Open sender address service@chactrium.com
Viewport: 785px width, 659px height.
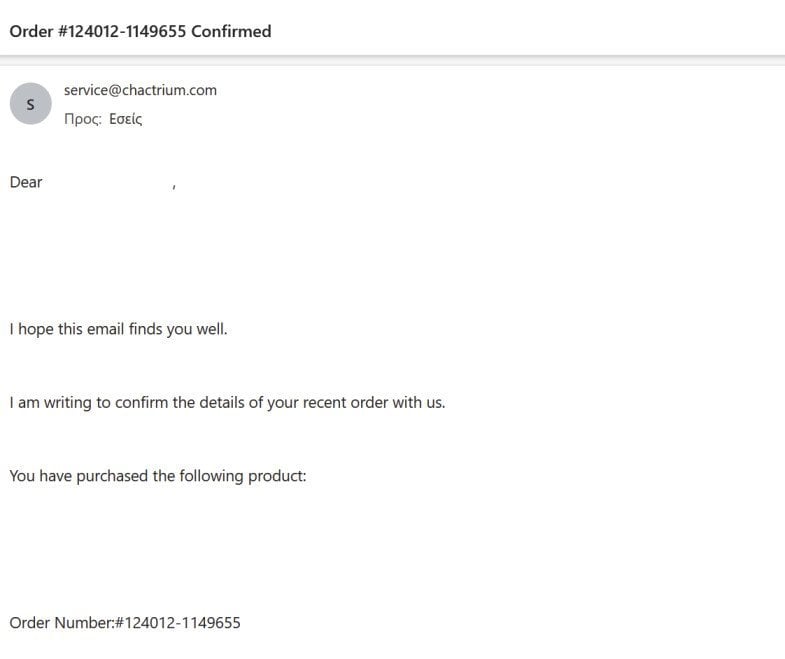(140, 90)
